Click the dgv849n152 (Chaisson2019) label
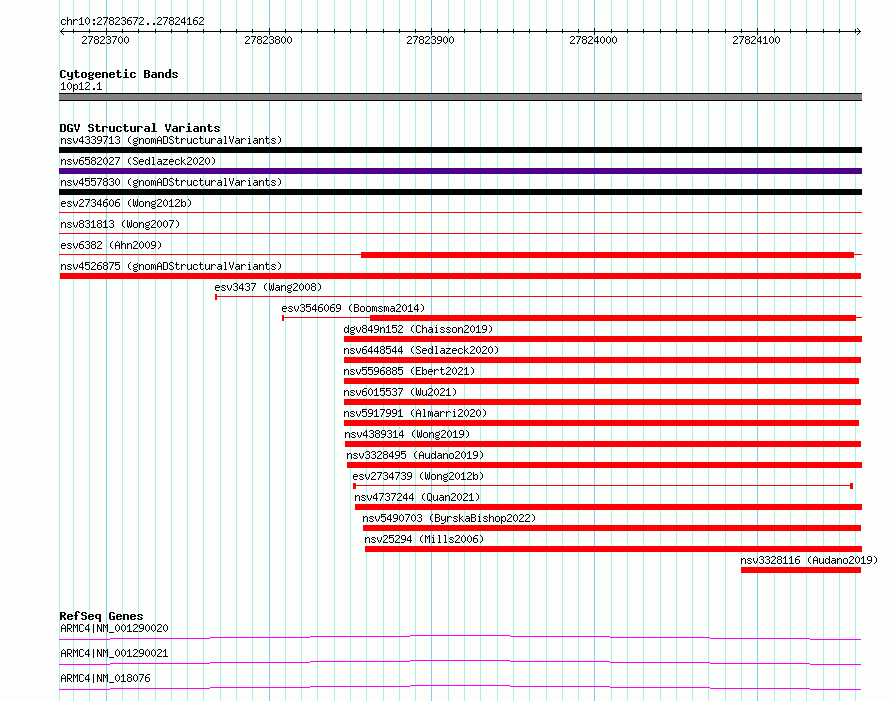The height and width of the screenshot is (701, 890). coord(418,329)
